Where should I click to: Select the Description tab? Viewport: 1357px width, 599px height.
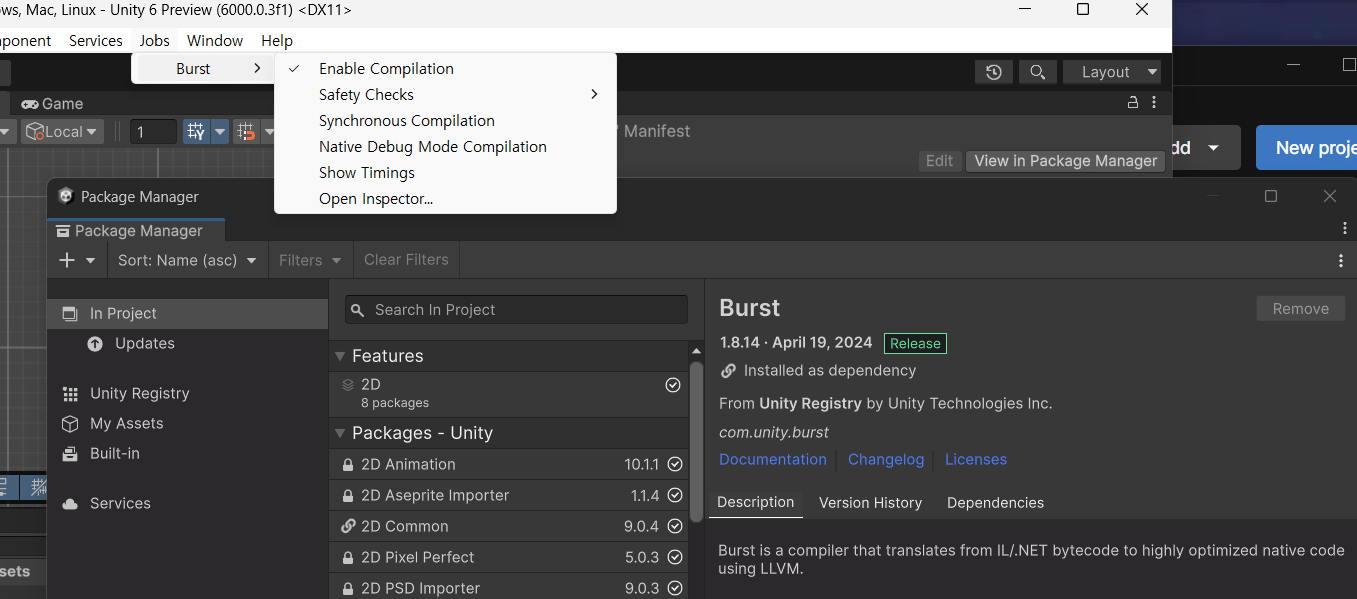[756, 503]
